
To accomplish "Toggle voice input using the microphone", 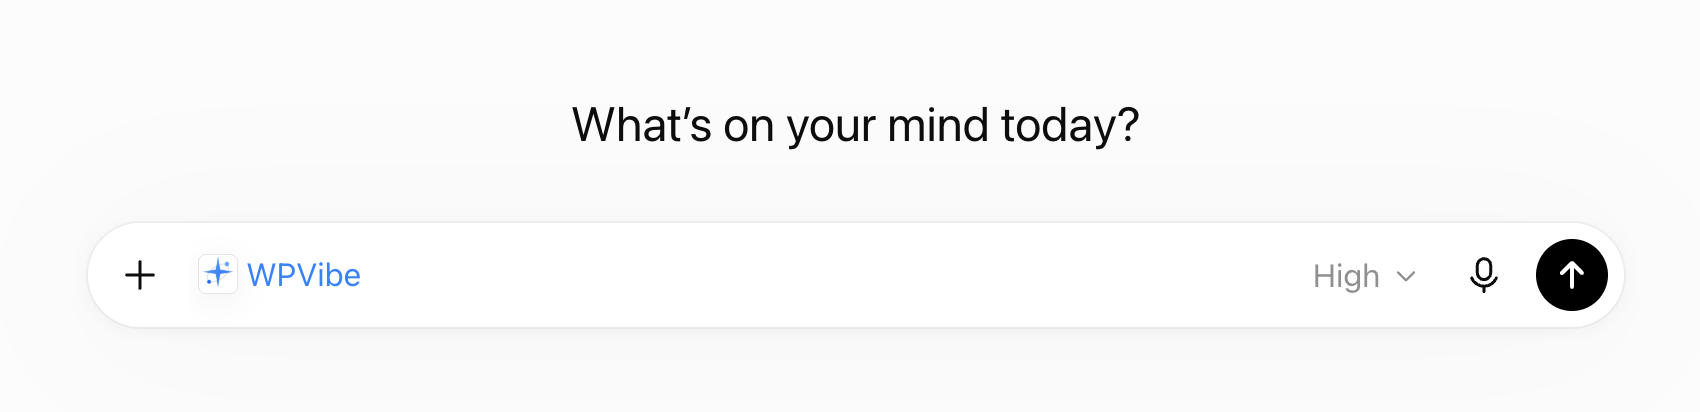I will pyautogui.click(x=1484, y=275).
